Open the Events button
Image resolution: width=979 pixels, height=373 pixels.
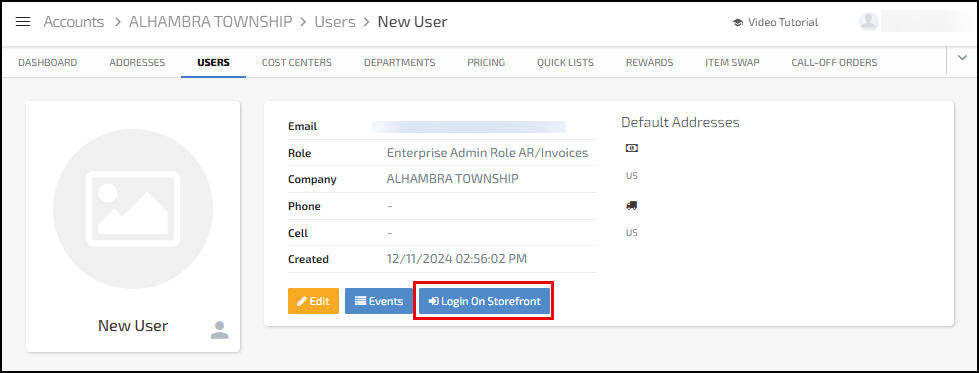pos(379,301)
